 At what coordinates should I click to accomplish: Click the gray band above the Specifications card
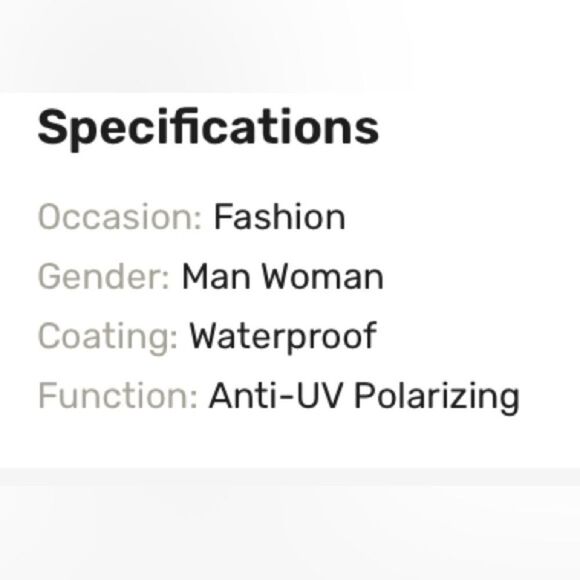coord(290,46)
